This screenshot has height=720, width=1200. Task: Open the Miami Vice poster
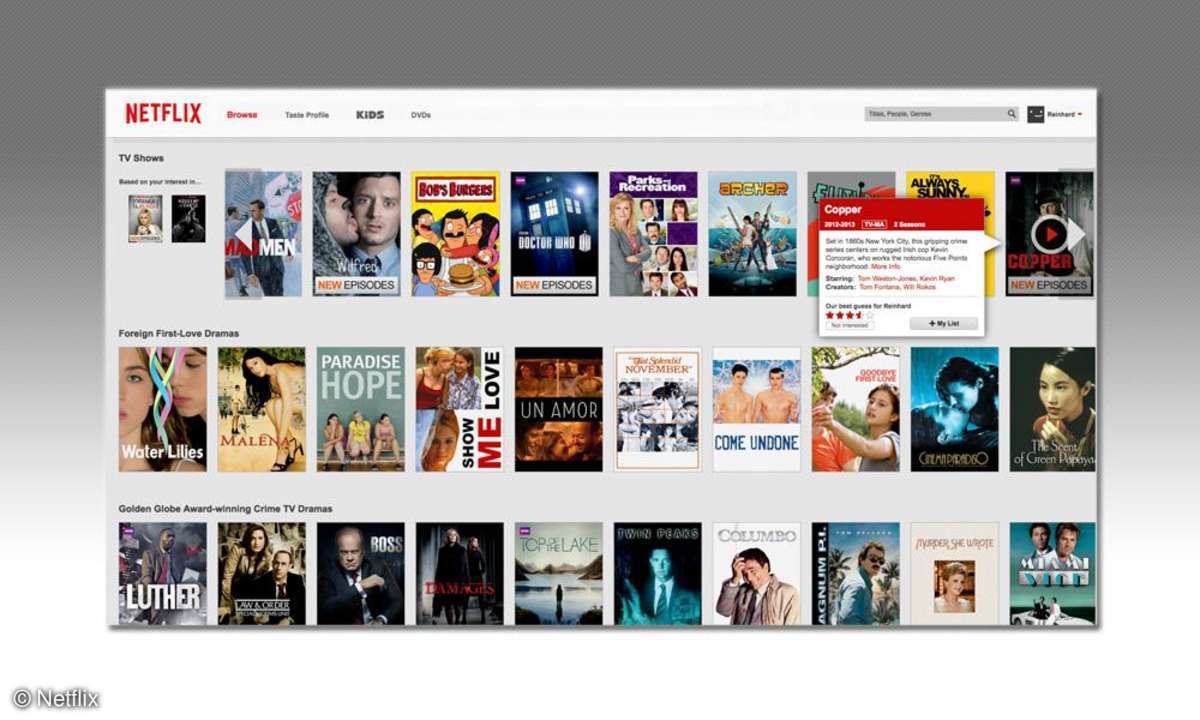point(1053,573)
